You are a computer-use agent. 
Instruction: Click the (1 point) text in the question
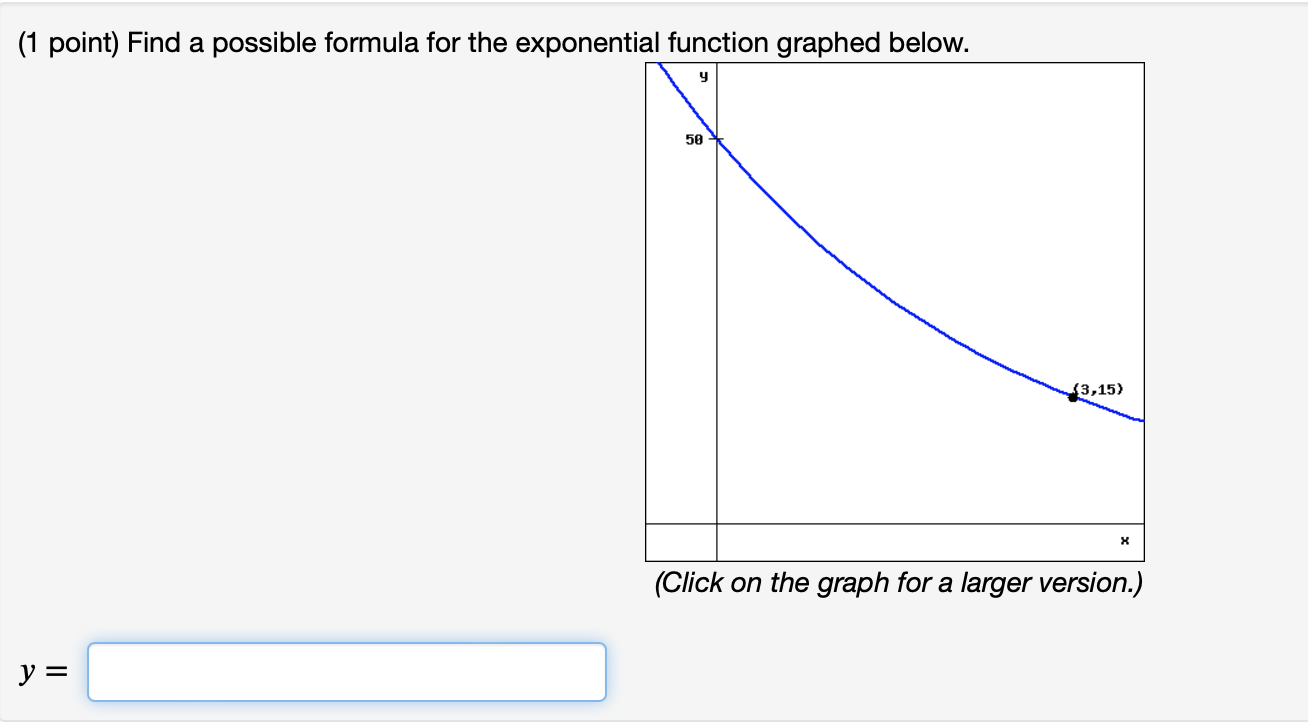(60, 42)
